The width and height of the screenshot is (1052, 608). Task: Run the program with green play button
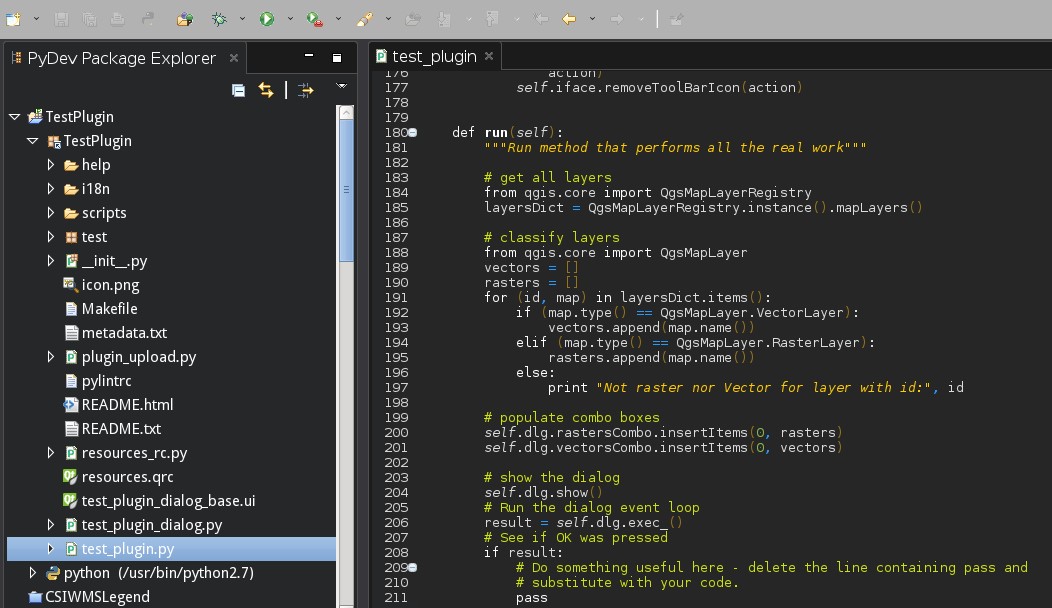pyautogui.click(x=267, y=19)
